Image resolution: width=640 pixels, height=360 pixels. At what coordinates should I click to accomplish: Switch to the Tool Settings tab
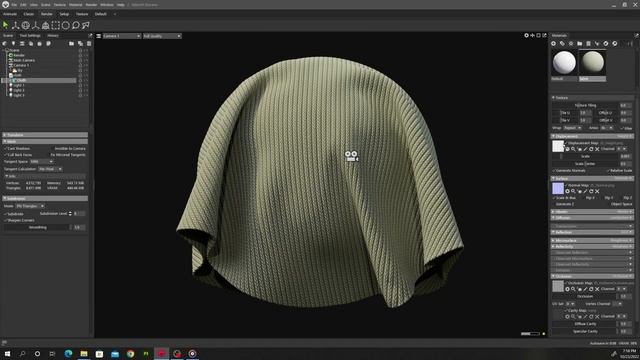click(x=30, y=36)
